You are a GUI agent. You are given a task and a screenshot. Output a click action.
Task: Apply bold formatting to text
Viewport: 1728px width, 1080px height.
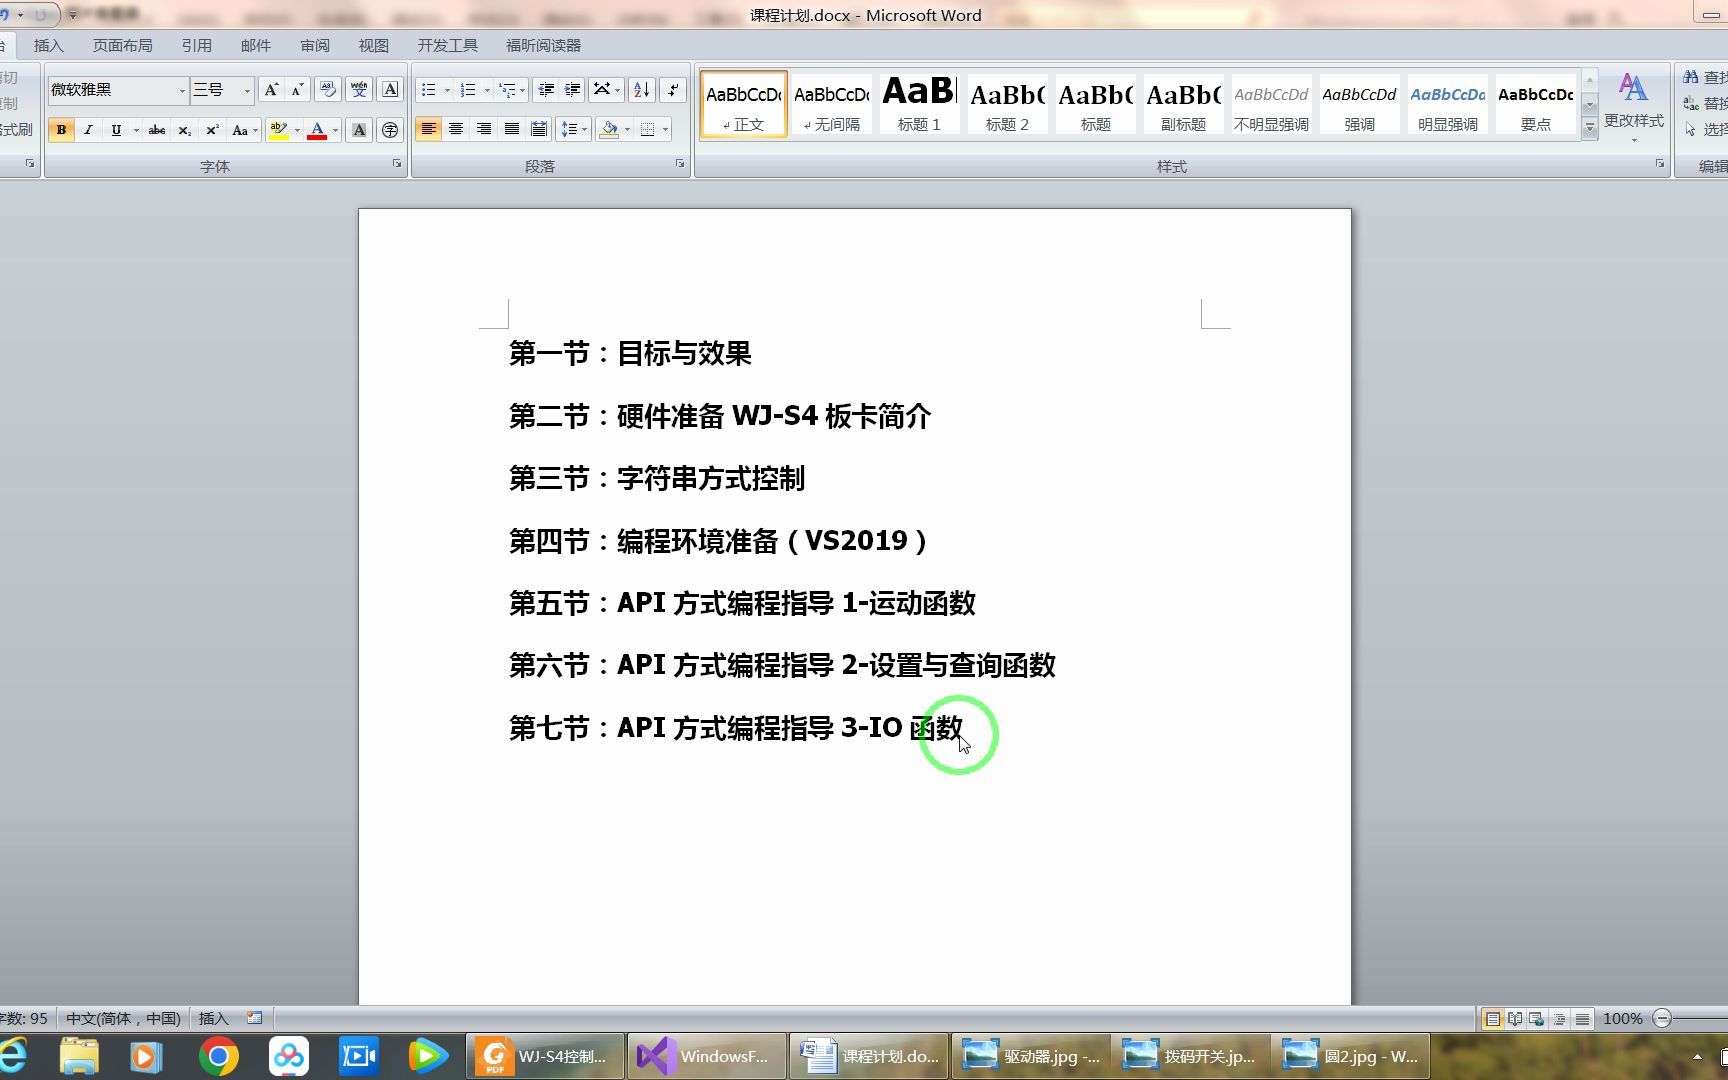tap(61, 130)
